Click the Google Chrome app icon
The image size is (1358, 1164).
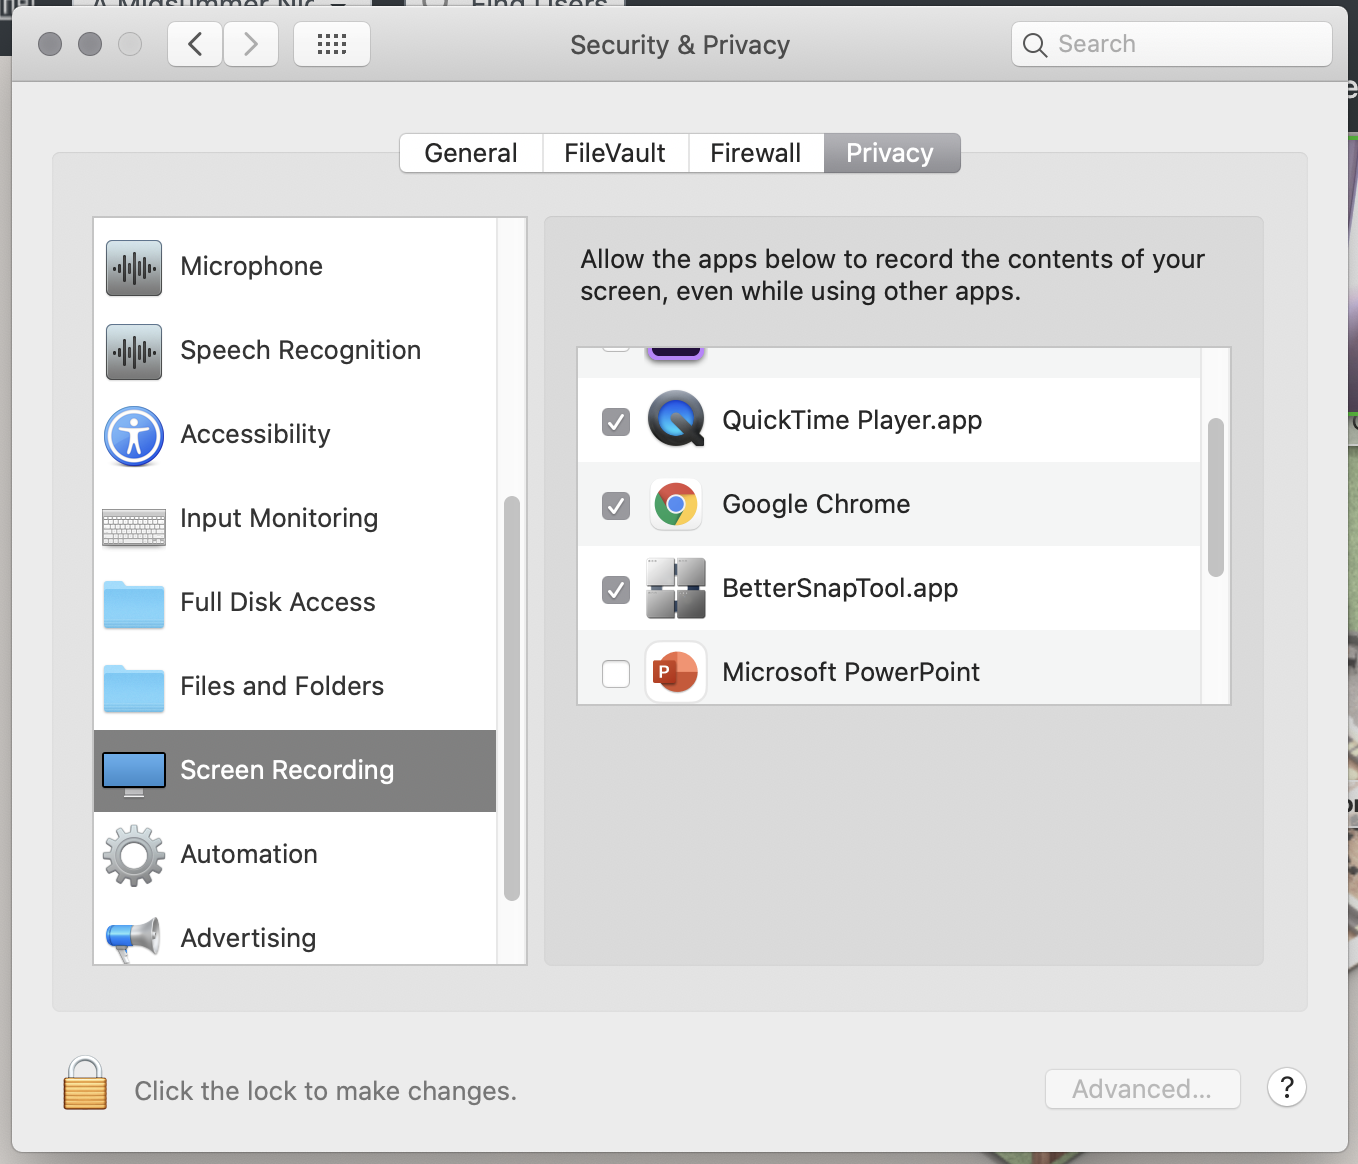pyautogui.click(x=675, y=505)
